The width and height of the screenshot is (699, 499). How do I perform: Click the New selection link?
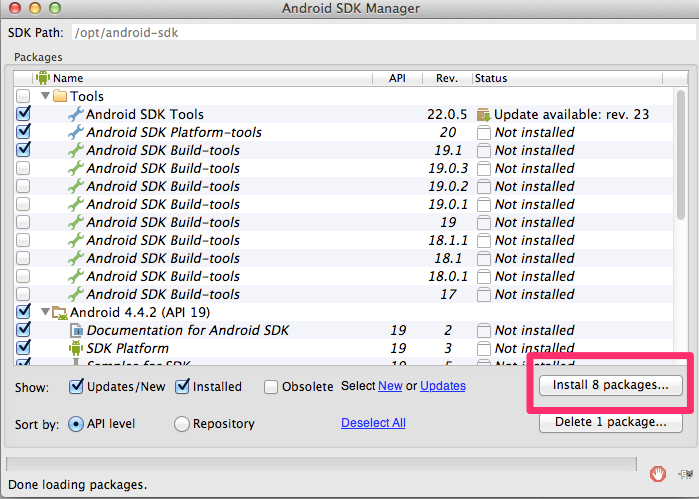390,386
